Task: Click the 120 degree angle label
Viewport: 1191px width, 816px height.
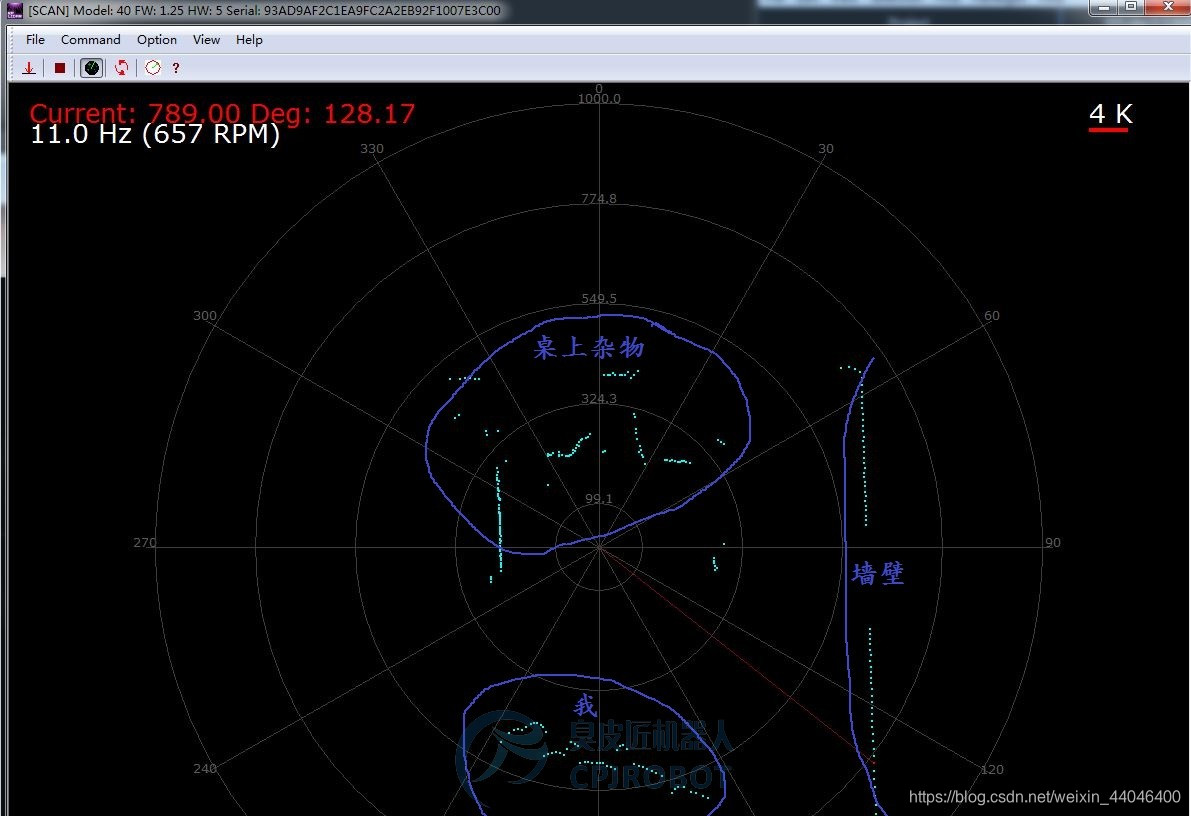Action: click(992, 770)
